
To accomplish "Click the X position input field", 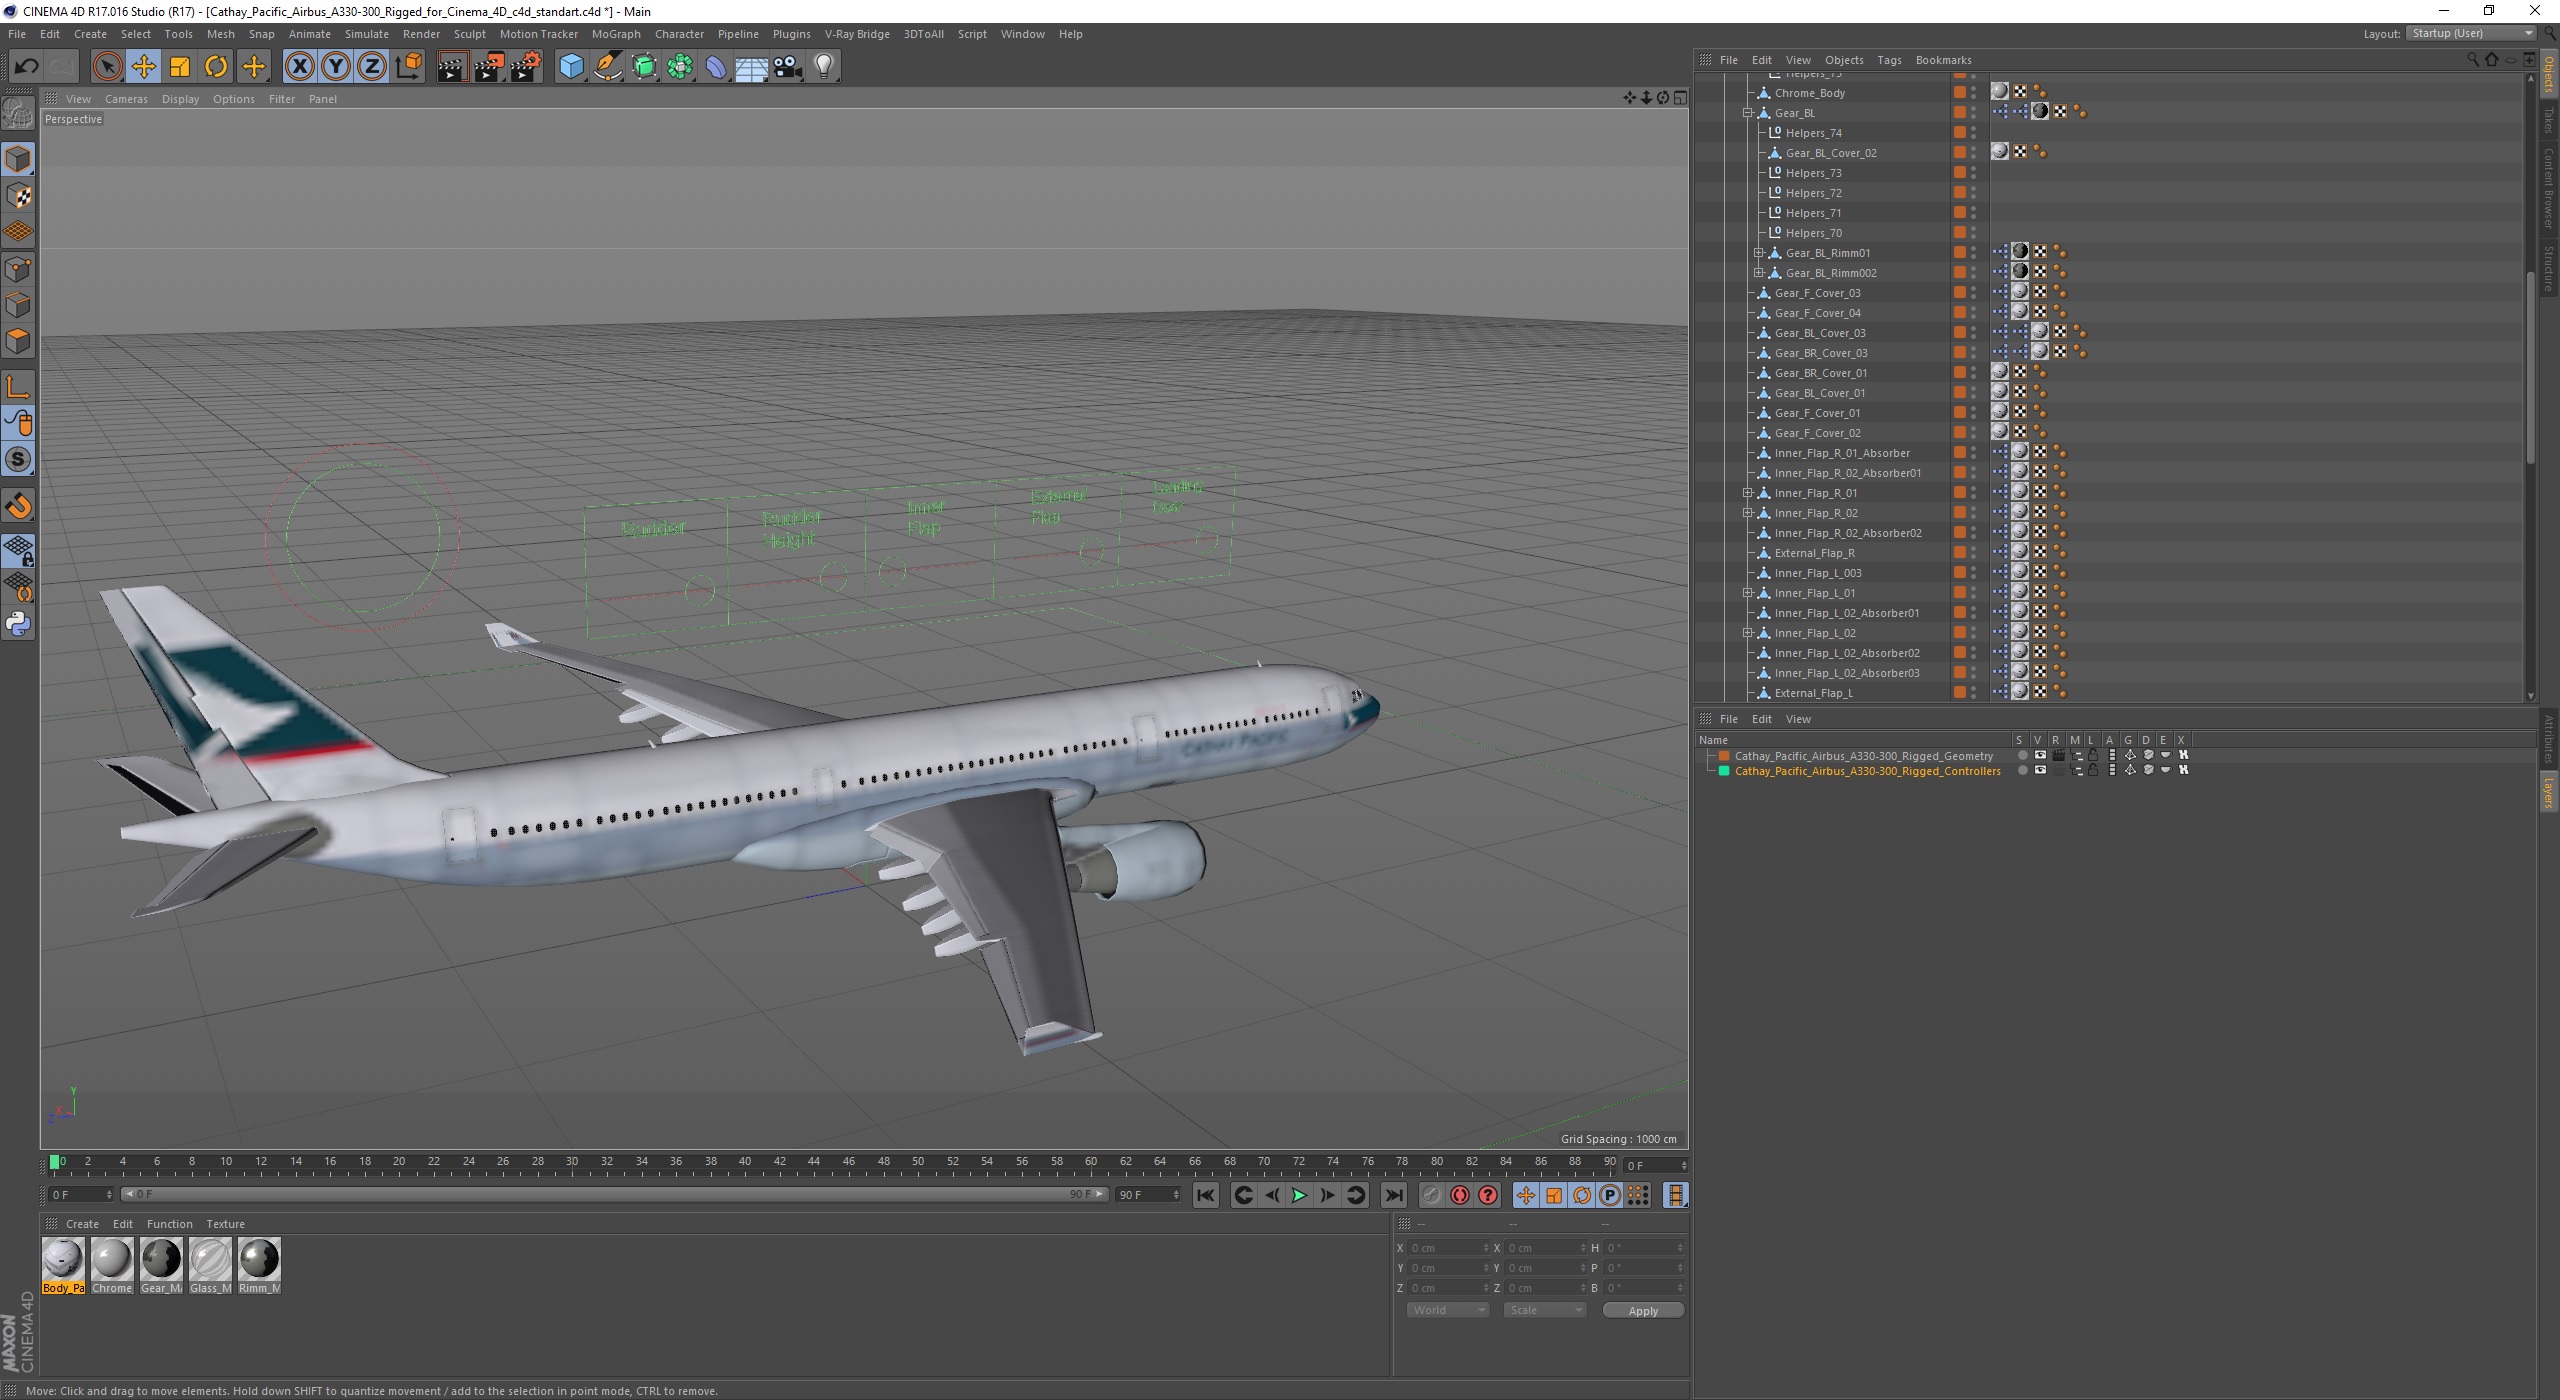I will coord(1447,1248).
